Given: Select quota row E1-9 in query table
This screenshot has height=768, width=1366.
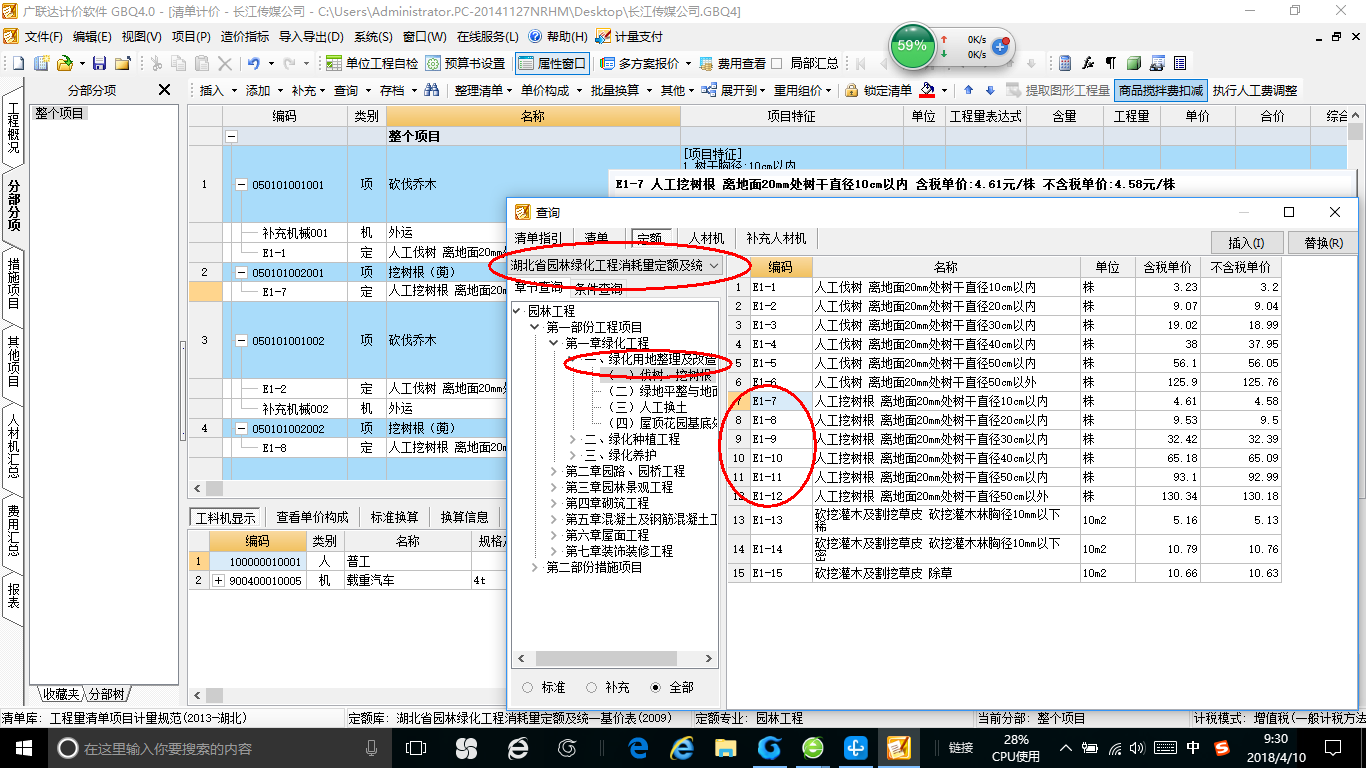Looking at the screenshot, I should pos(1003,439).
